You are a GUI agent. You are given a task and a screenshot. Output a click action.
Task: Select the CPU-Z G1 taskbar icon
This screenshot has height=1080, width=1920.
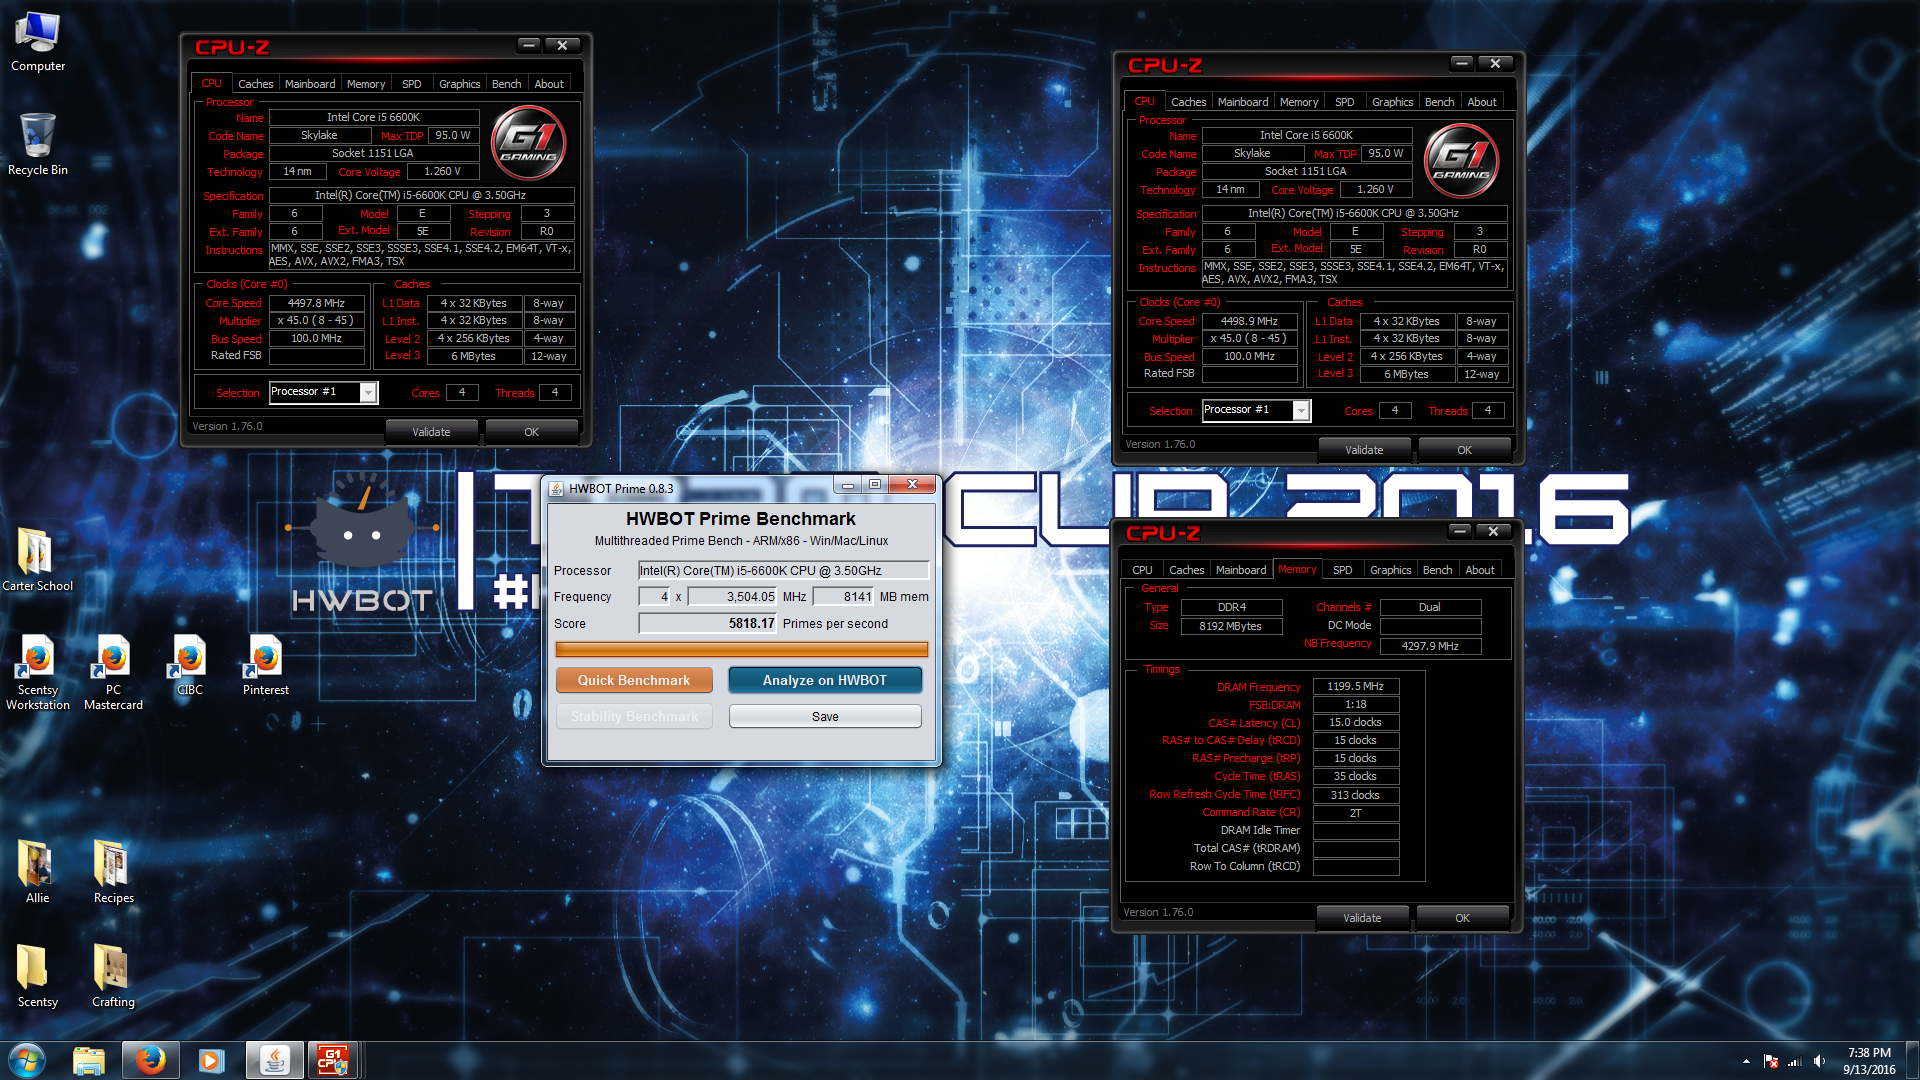click(333, 1060)
